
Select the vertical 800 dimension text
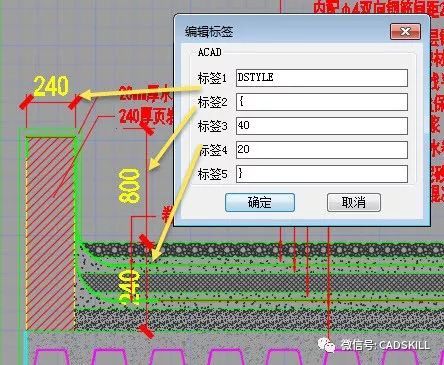[x=129, y=186]
